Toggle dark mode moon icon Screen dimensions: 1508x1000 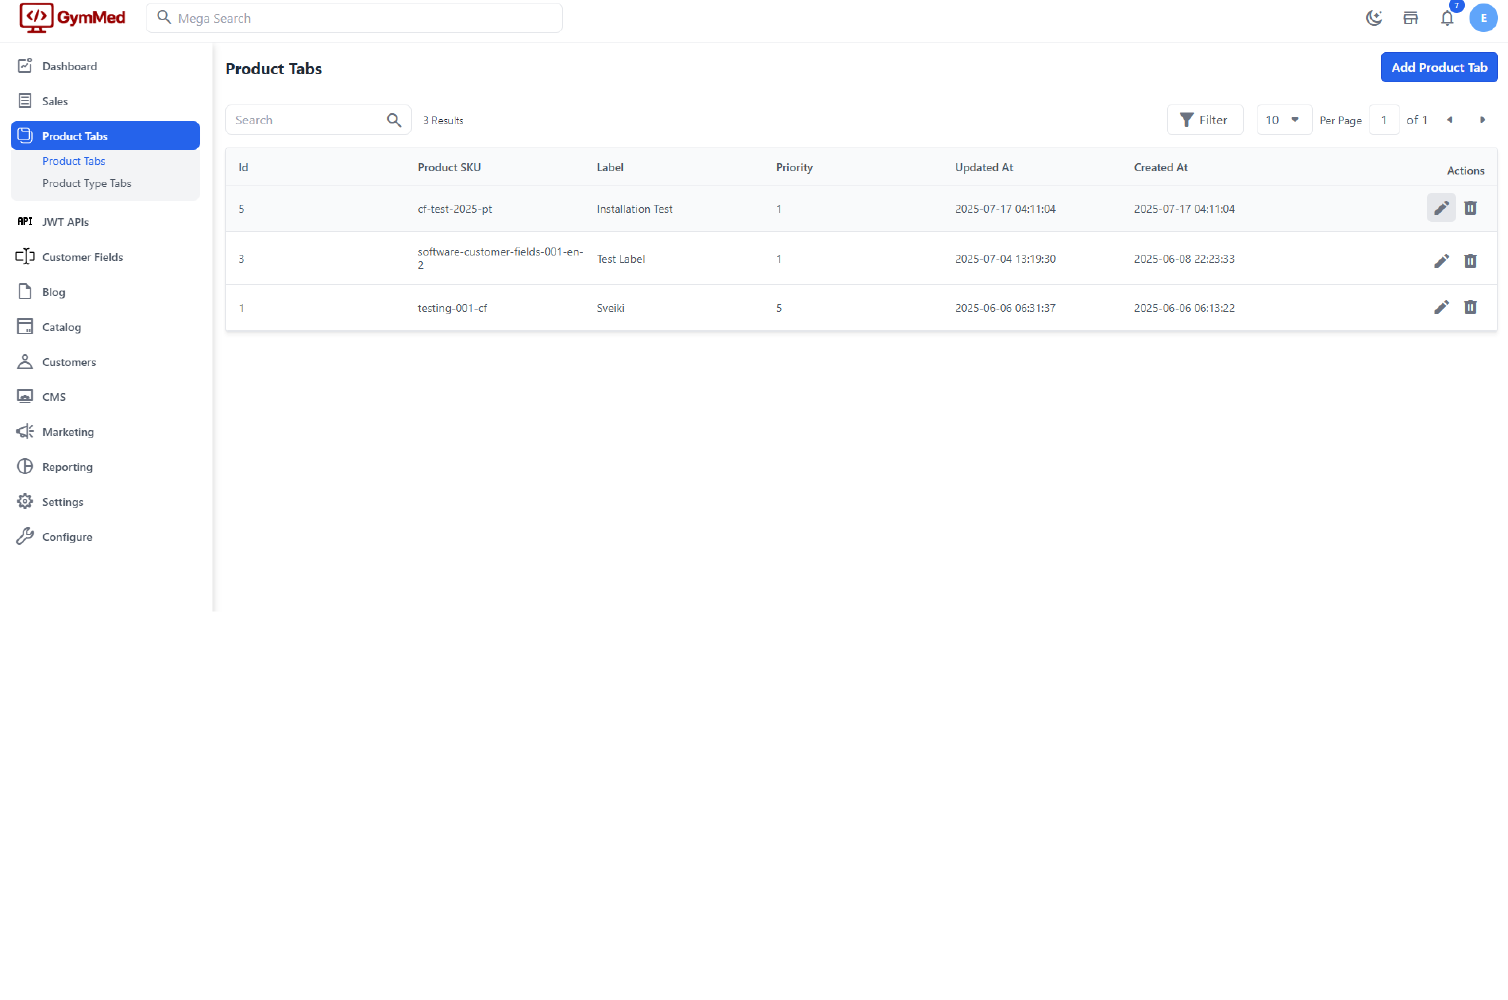[x=1374, y=18]
